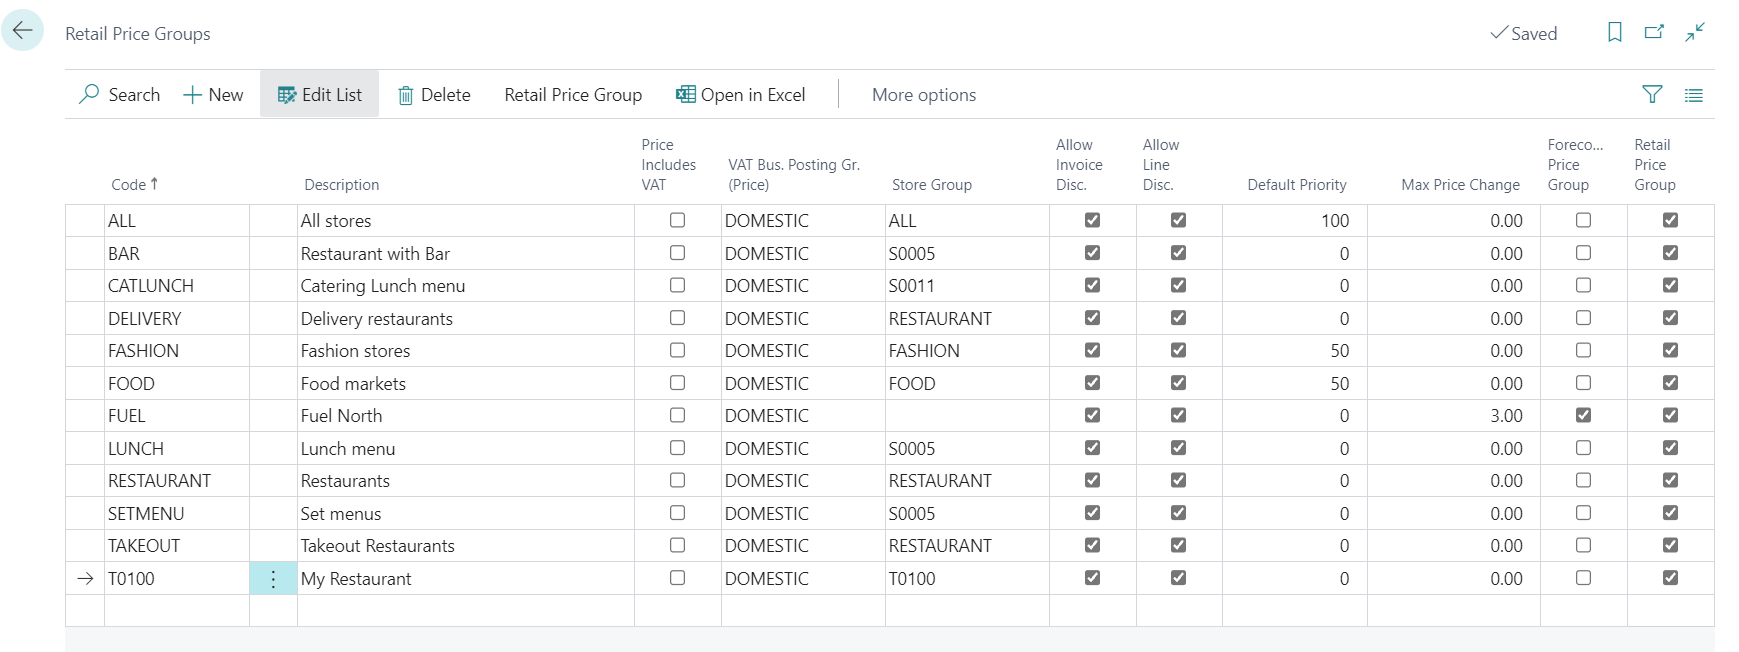
Task: Open the T0100 row actions menu
Action: [x=273, y=579]
